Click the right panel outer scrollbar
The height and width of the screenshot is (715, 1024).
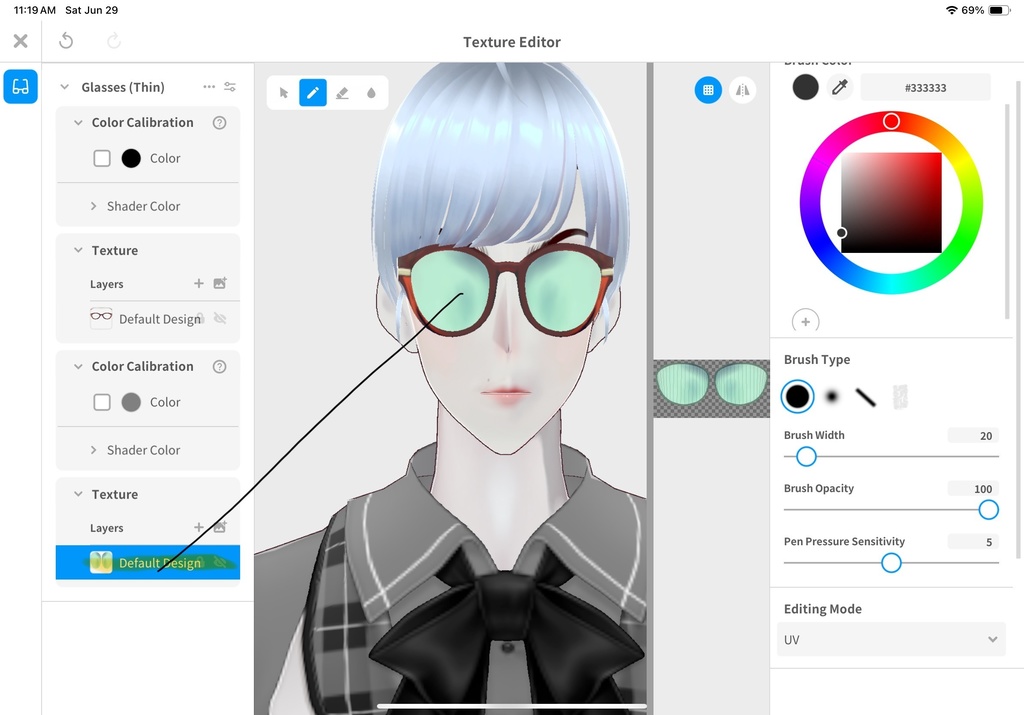click(1017, 320)
